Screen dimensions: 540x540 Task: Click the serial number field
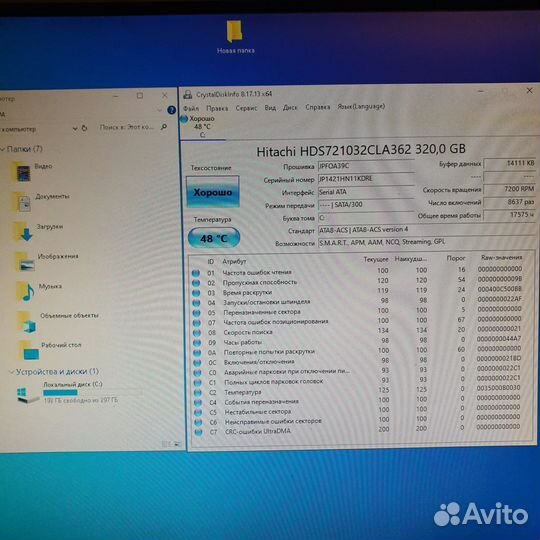tap(366, 179)
